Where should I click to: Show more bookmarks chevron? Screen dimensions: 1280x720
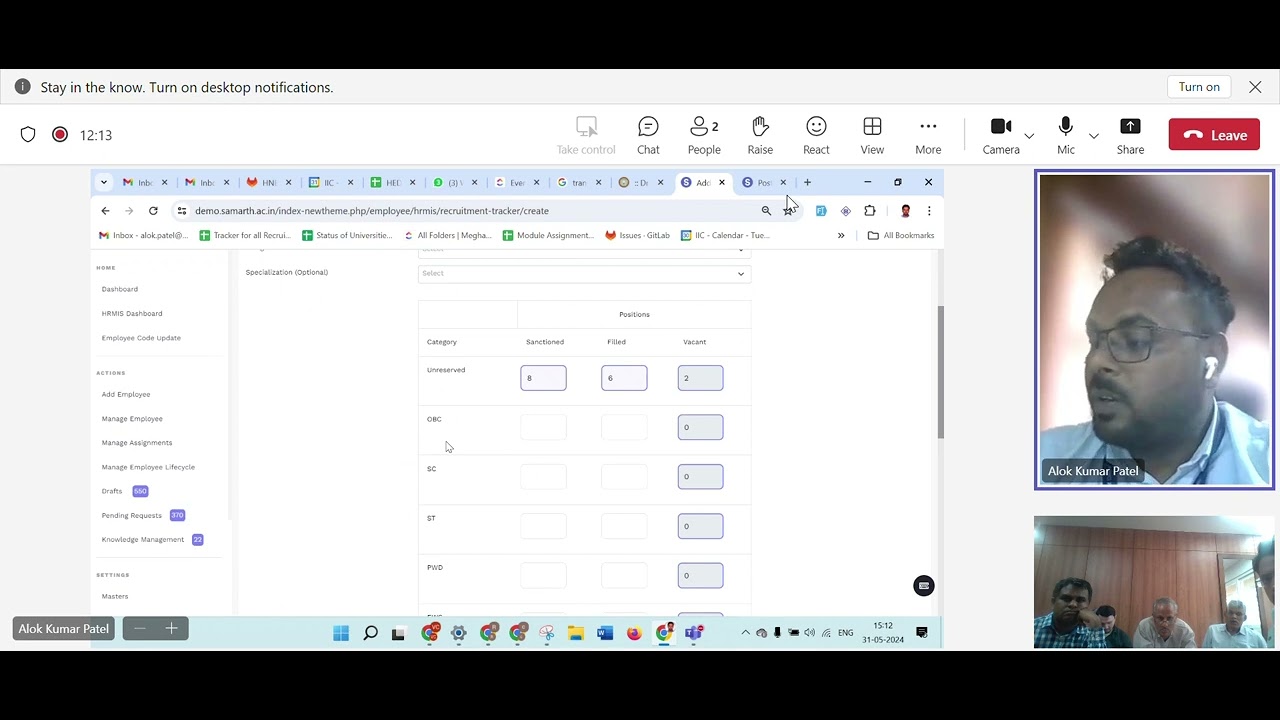click(841, 235)
